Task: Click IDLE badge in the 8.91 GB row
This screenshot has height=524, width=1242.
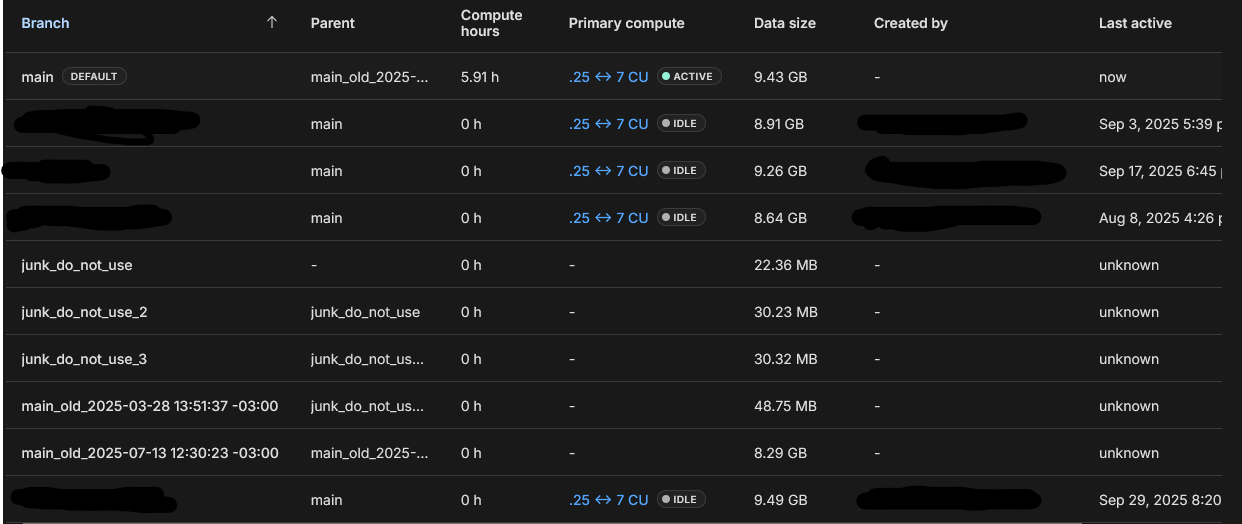Action: coord(681,124)
